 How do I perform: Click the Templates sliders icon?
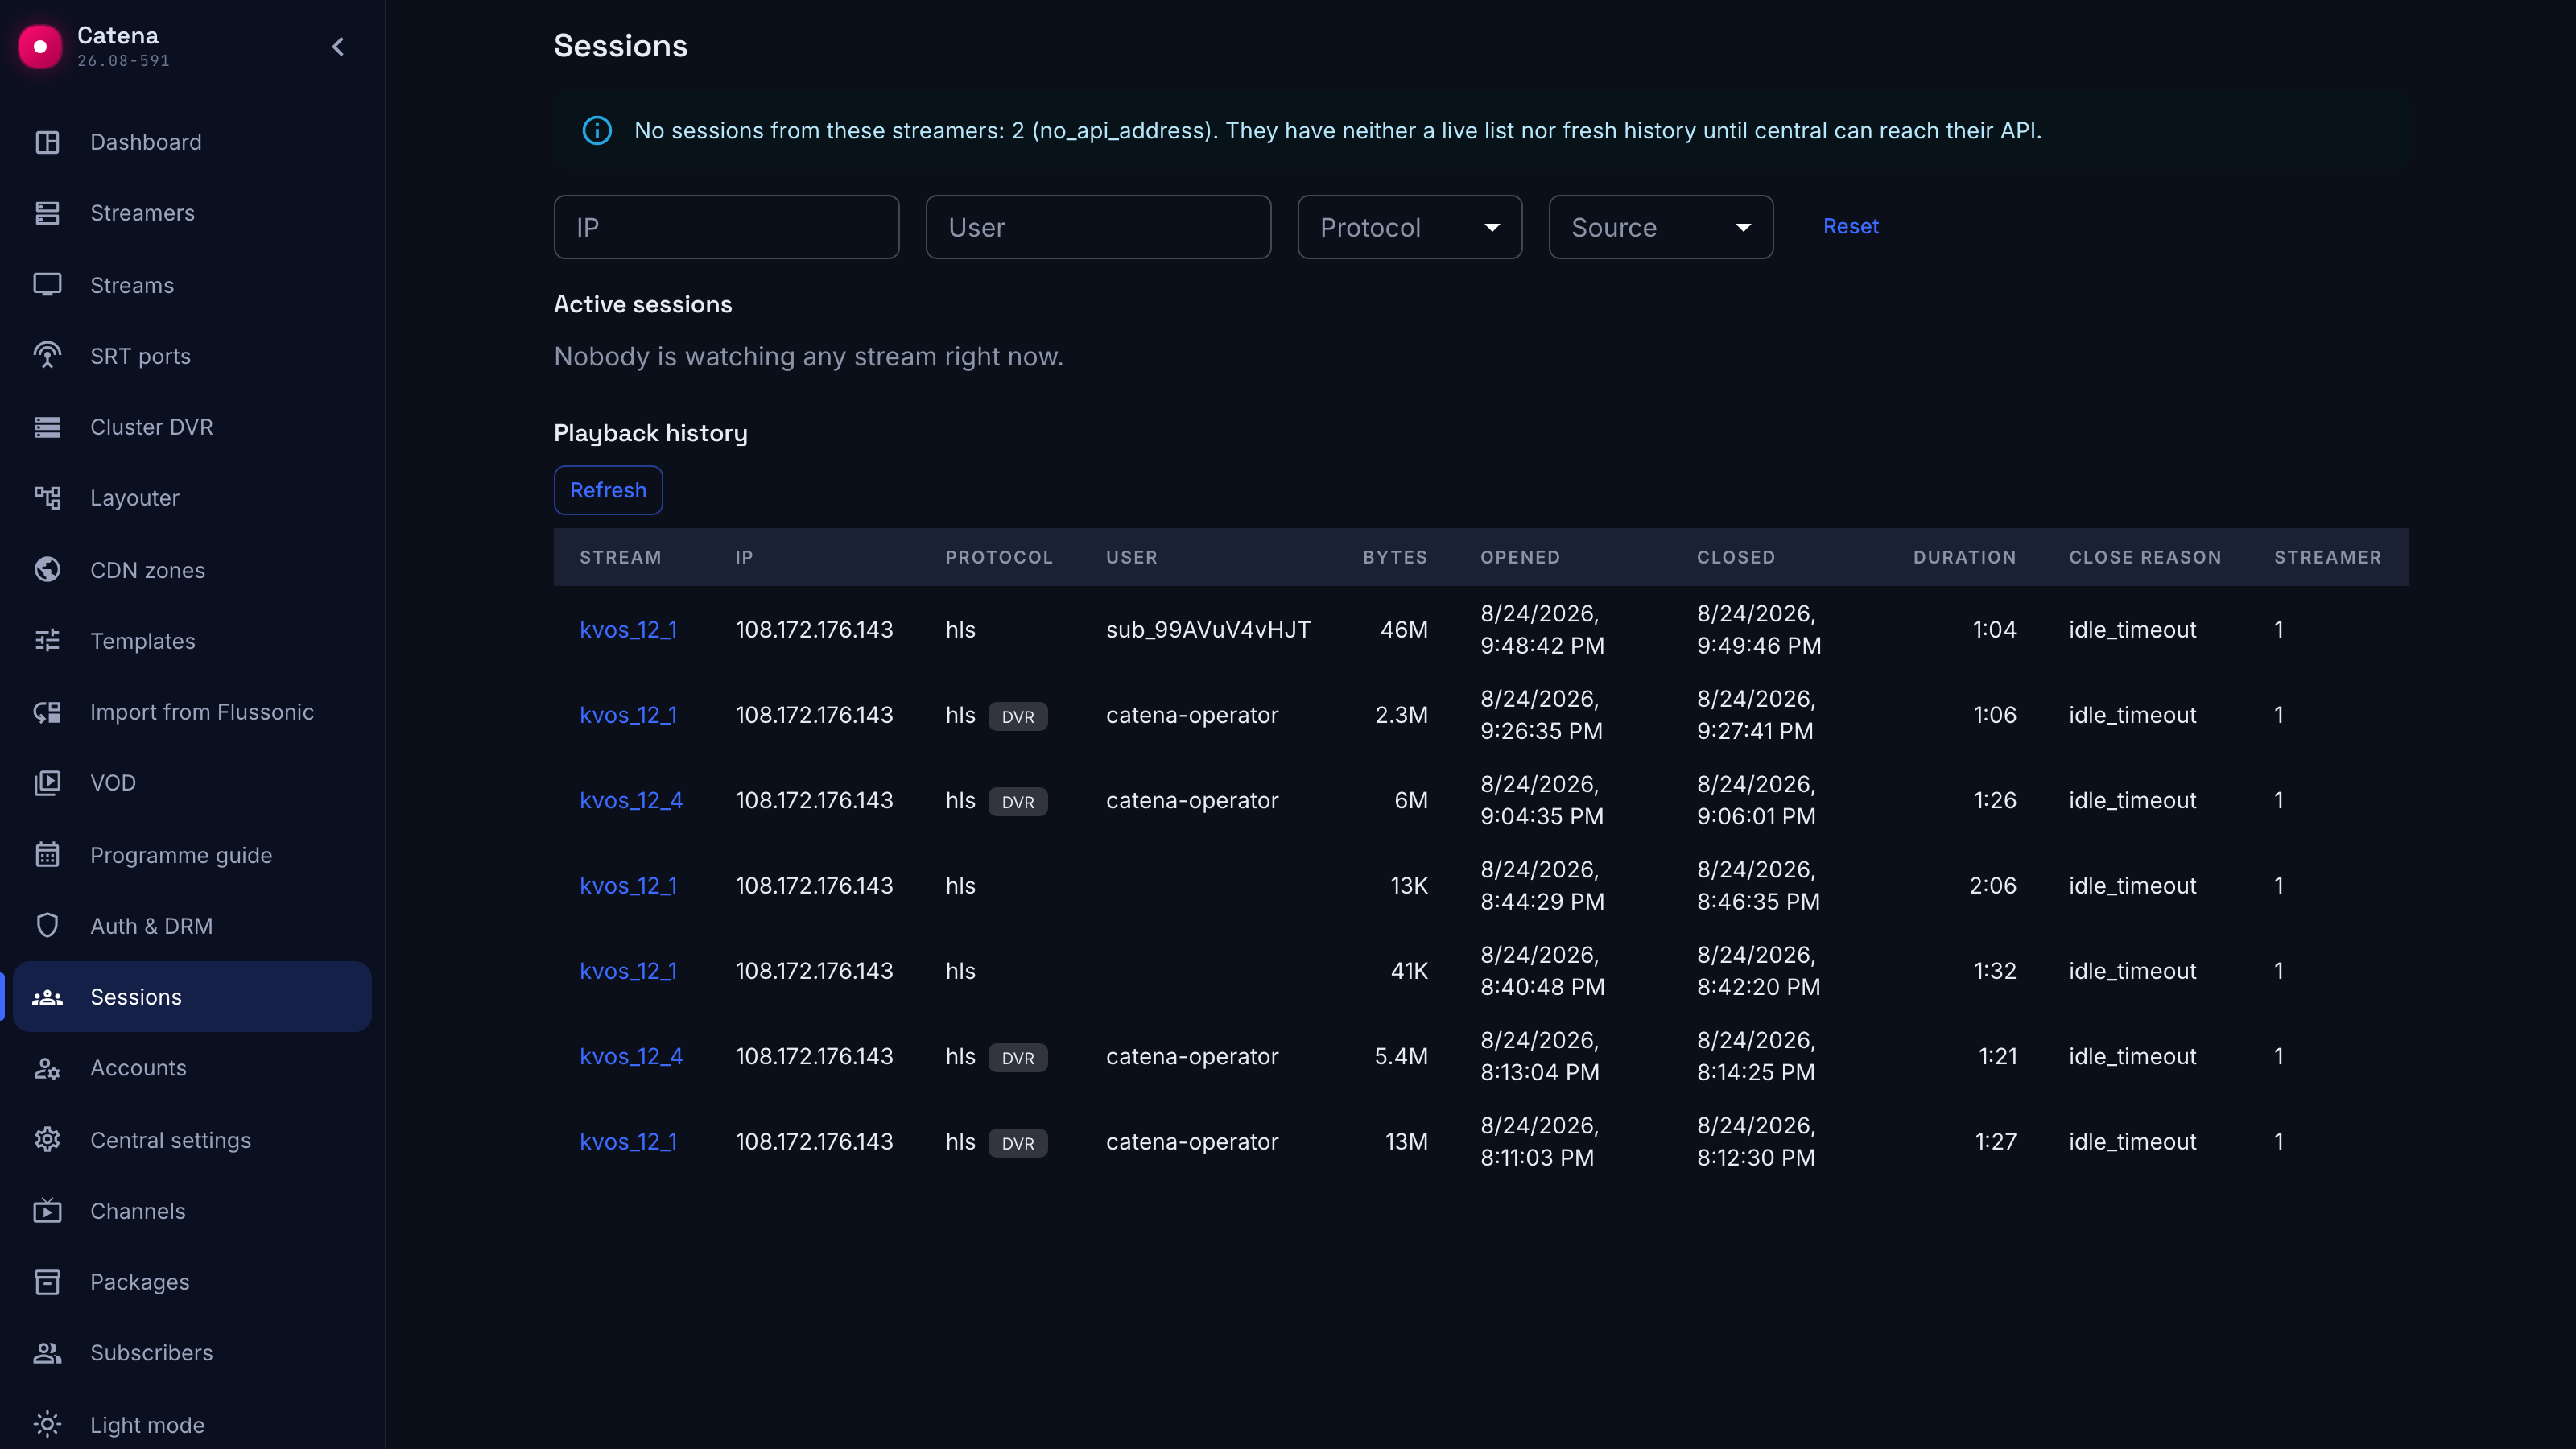pos(47,641)
